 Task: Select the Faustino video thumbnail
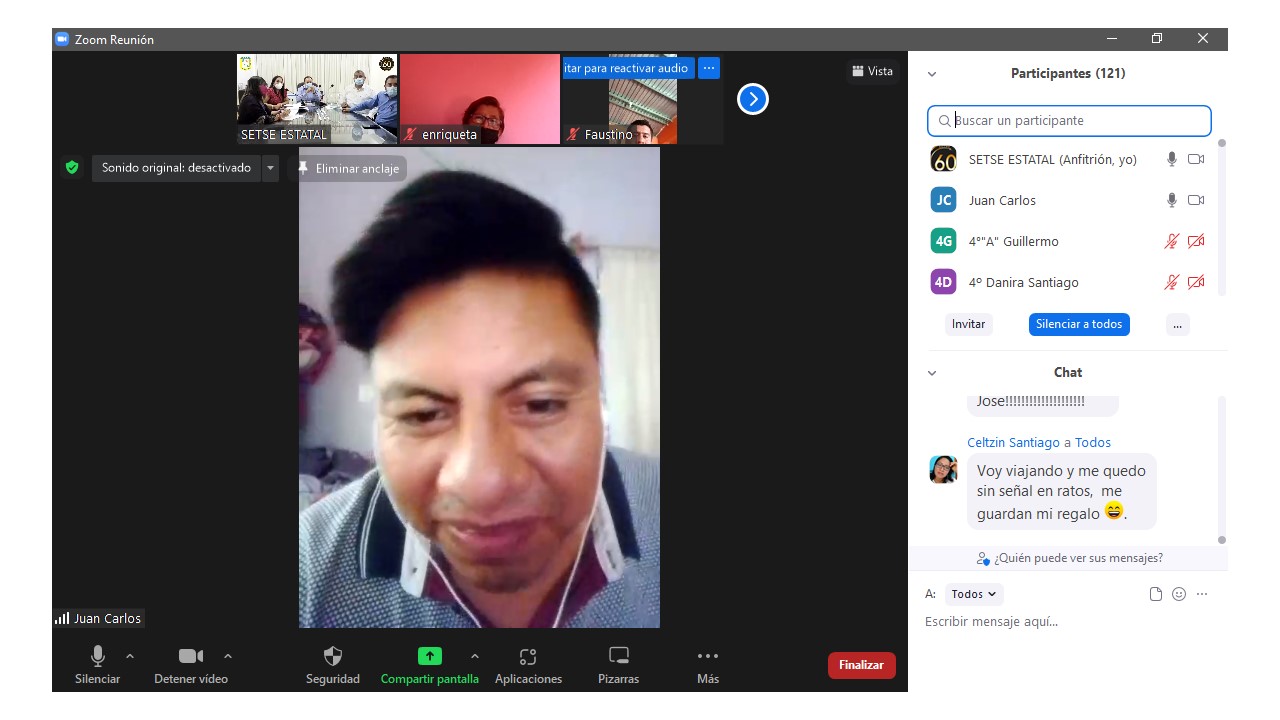click(x=642, y=99)
